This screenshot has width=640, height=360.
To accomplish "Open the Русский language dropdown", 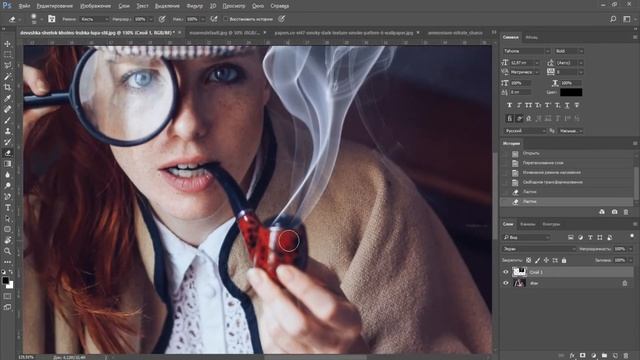I will (x=525, y=131).
